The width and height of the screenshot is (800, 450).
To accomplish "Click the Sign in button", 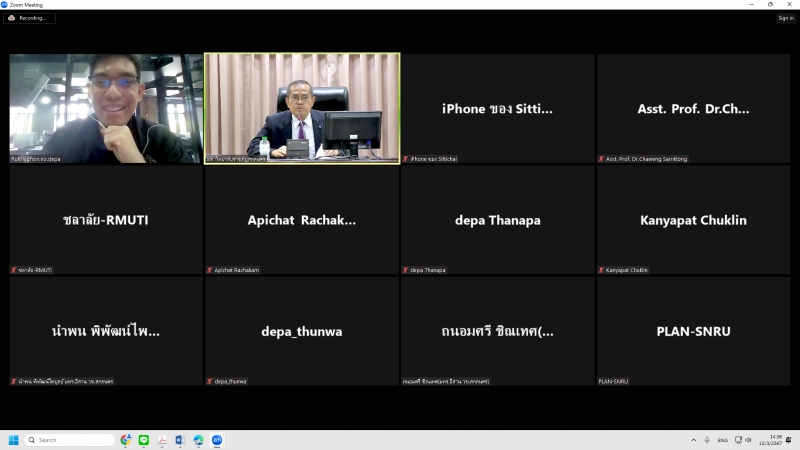I will tap(785, 18).
